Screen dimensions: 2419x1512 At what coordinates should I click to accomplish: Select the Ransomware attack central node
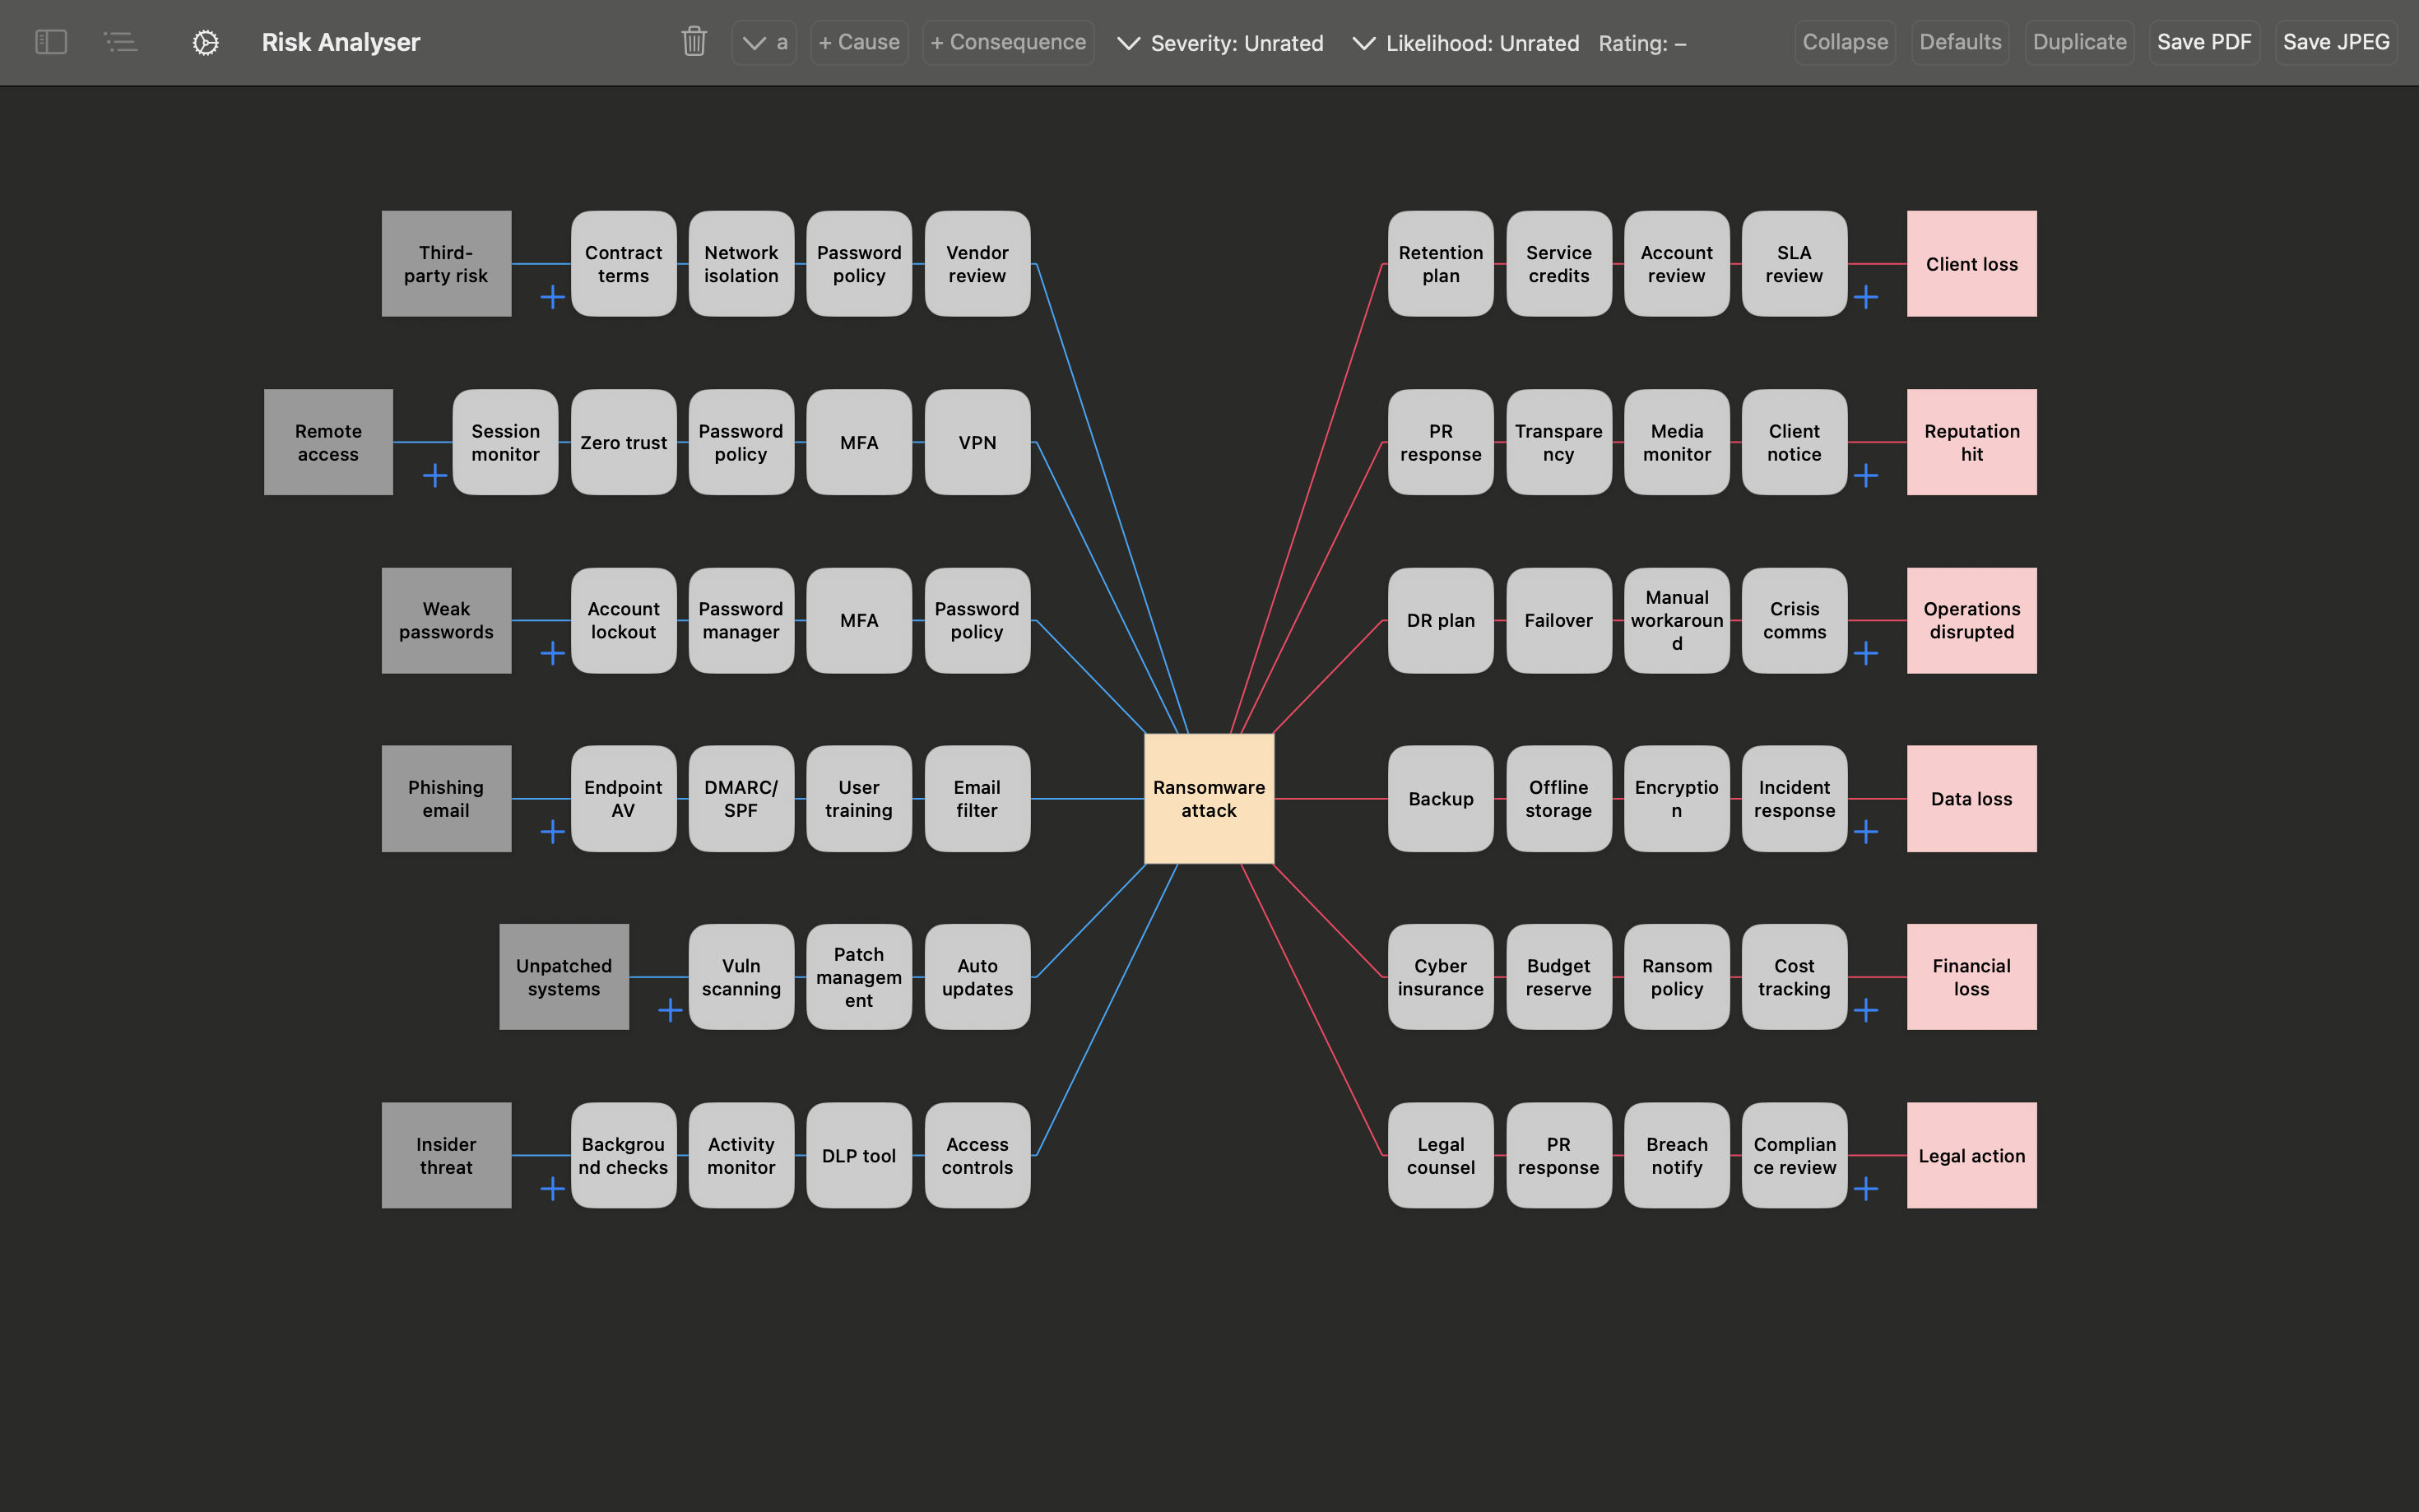point(1209,798)
